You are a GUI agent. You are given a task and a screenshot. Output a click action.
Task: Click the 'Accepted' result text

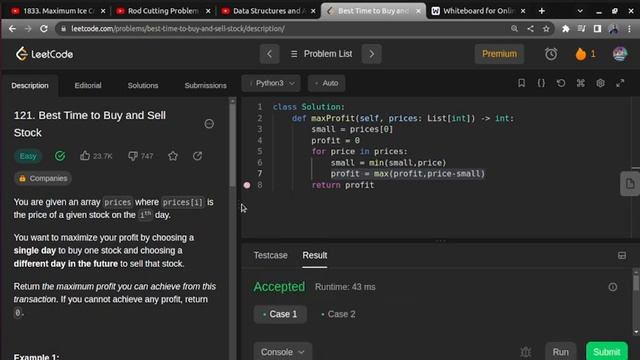pyautogui.click(x=279, y=287)
